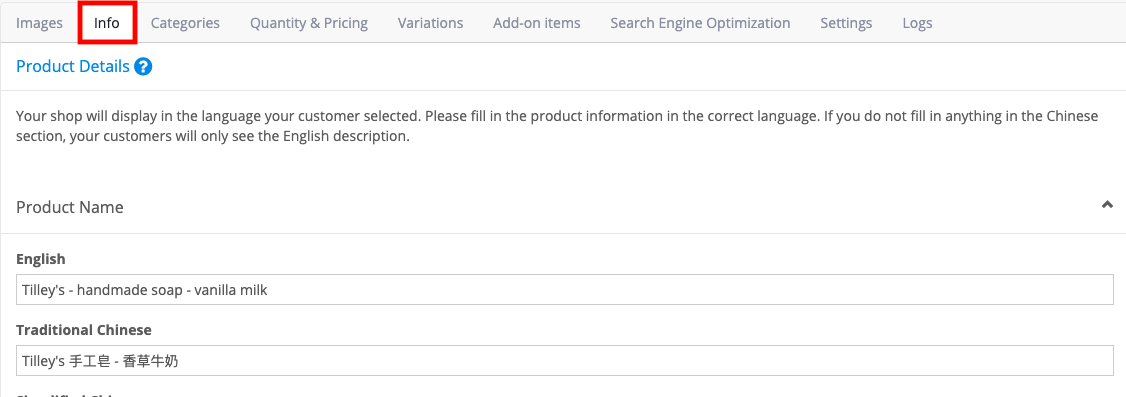Focus the Traditional Chinese product name field
Viewport: 1126px width, 397px height.
pyautogui.click(x=564, y=361)
